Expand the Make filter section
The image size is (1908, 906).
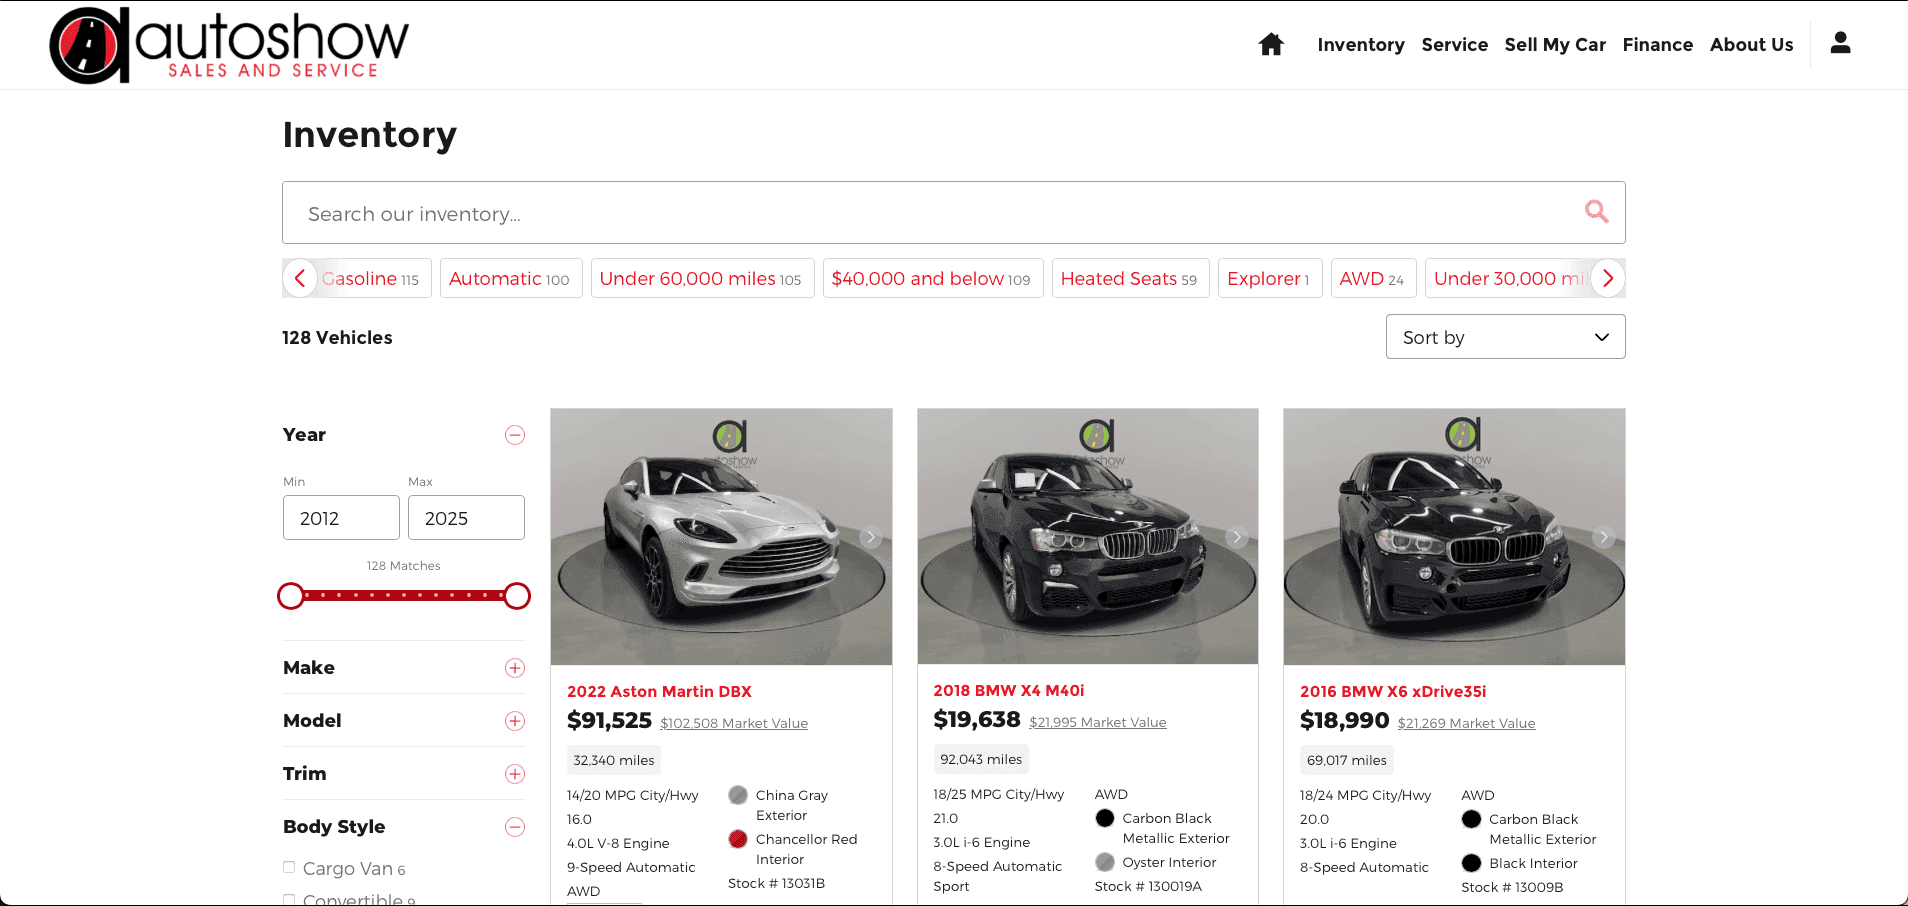(514, 667)
